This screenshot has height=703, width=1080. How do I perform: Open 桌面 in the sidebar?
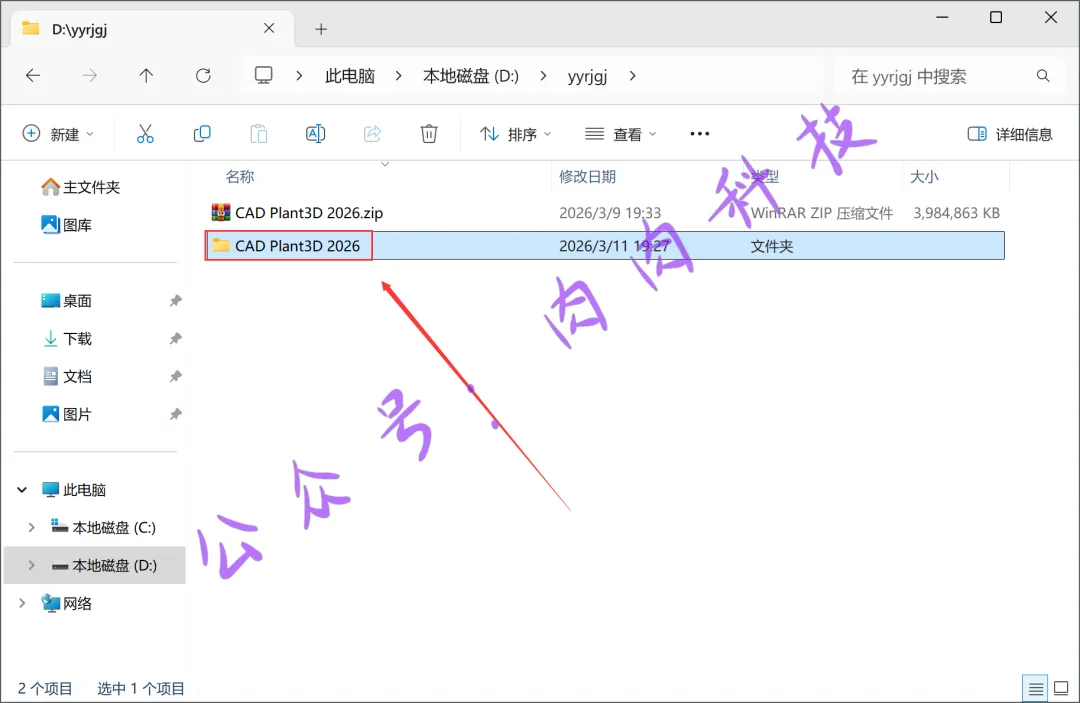(67, 301)
